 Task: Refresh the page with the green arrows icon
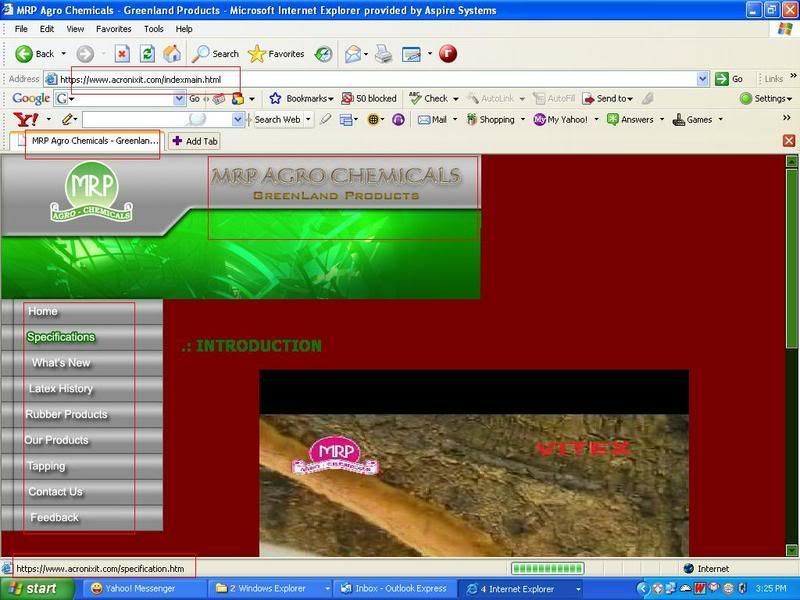[147, 54]
